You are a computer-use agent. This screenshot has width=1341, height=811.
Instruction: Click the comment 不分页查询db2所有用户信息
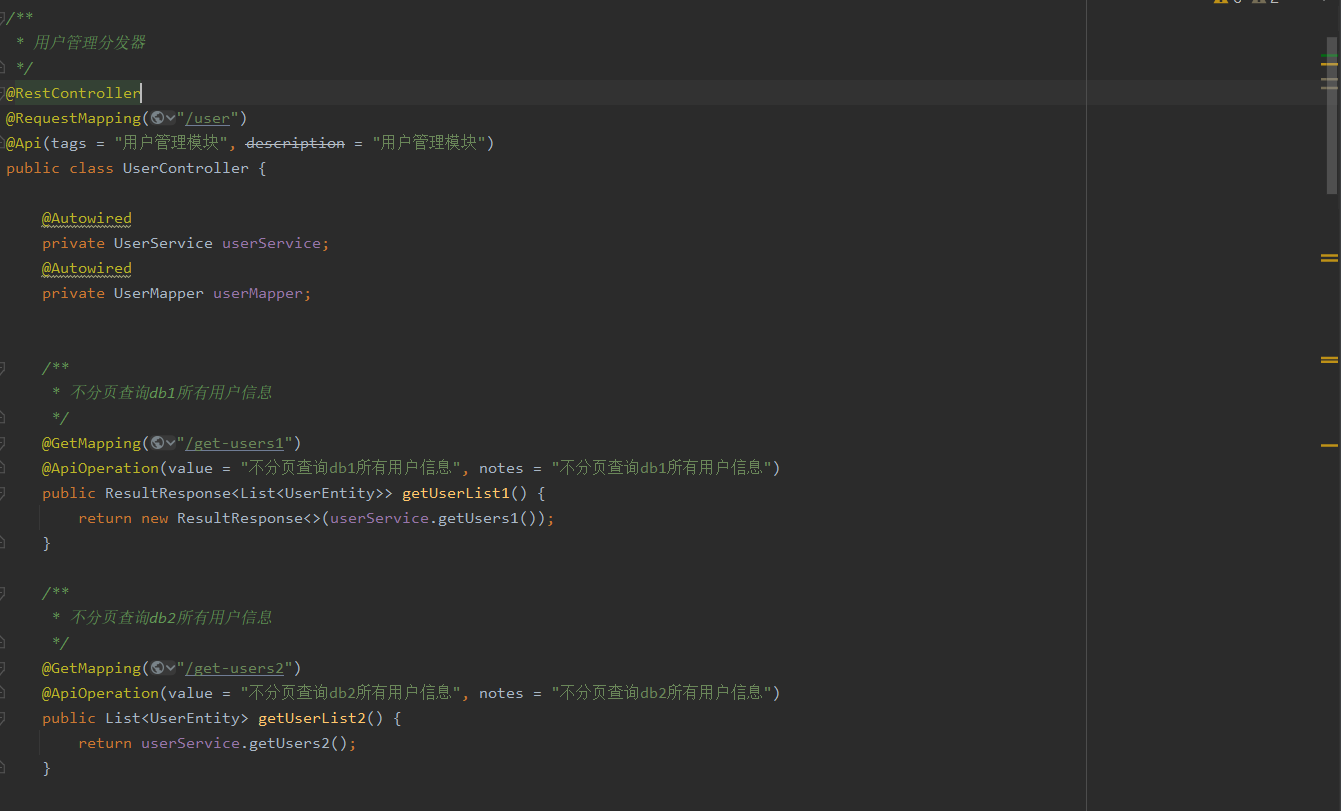(x=172, y=618)
